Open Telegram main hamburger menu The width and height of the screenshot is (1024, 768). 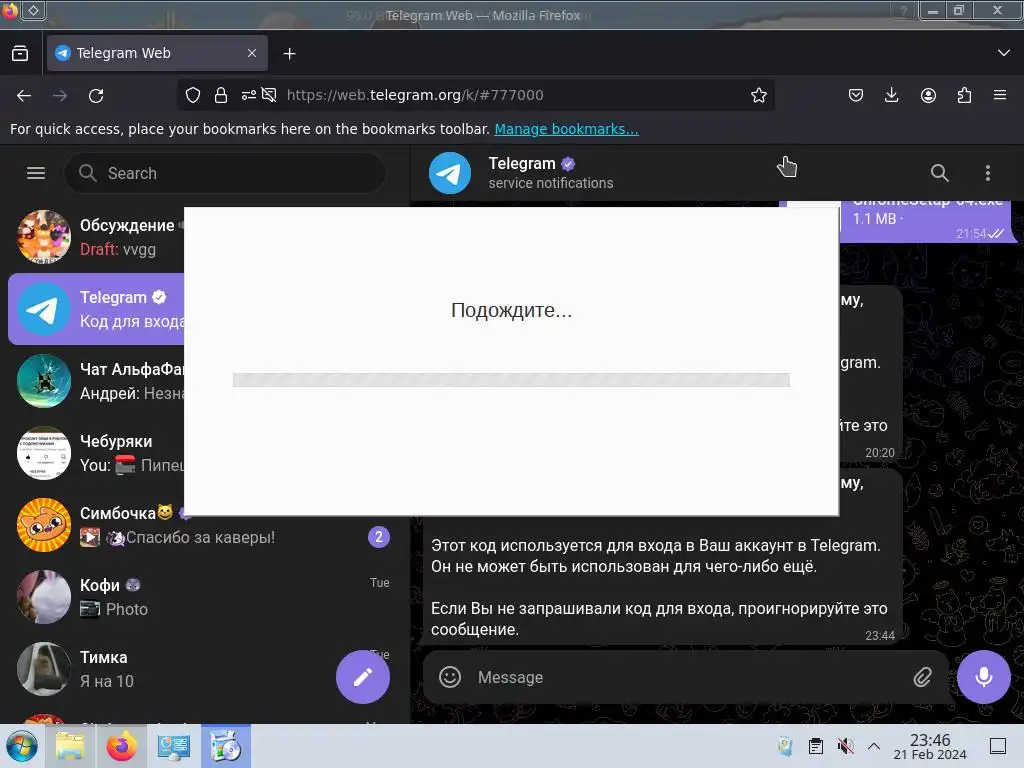point(36,173)
